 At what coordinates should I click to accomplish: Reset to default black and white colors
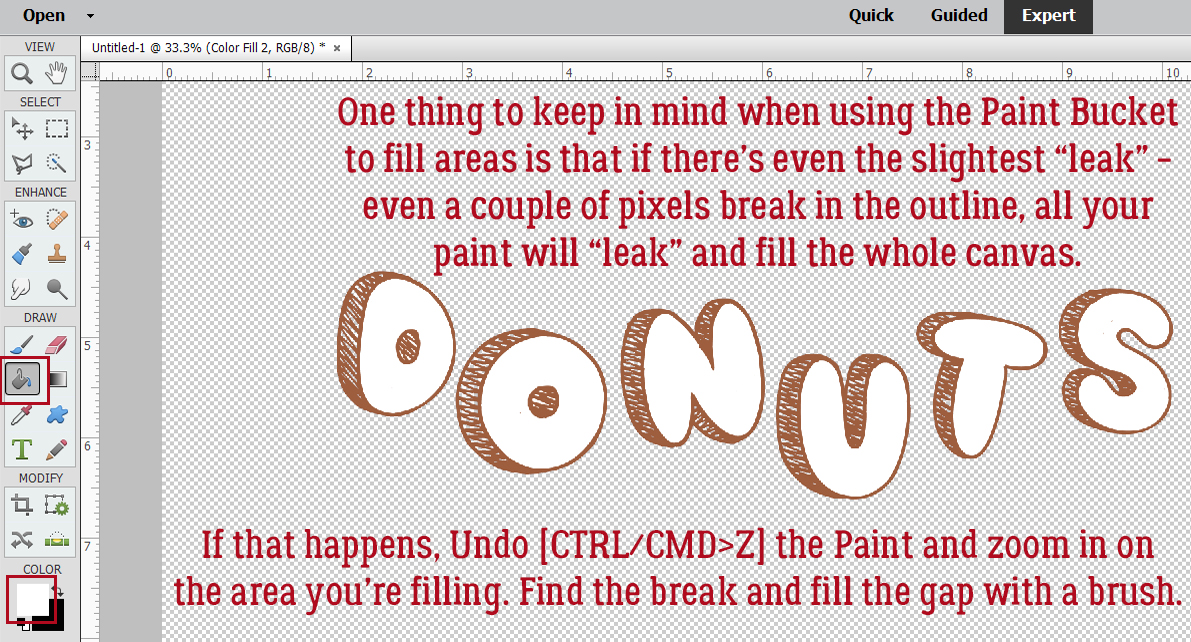tap(25, 626)
